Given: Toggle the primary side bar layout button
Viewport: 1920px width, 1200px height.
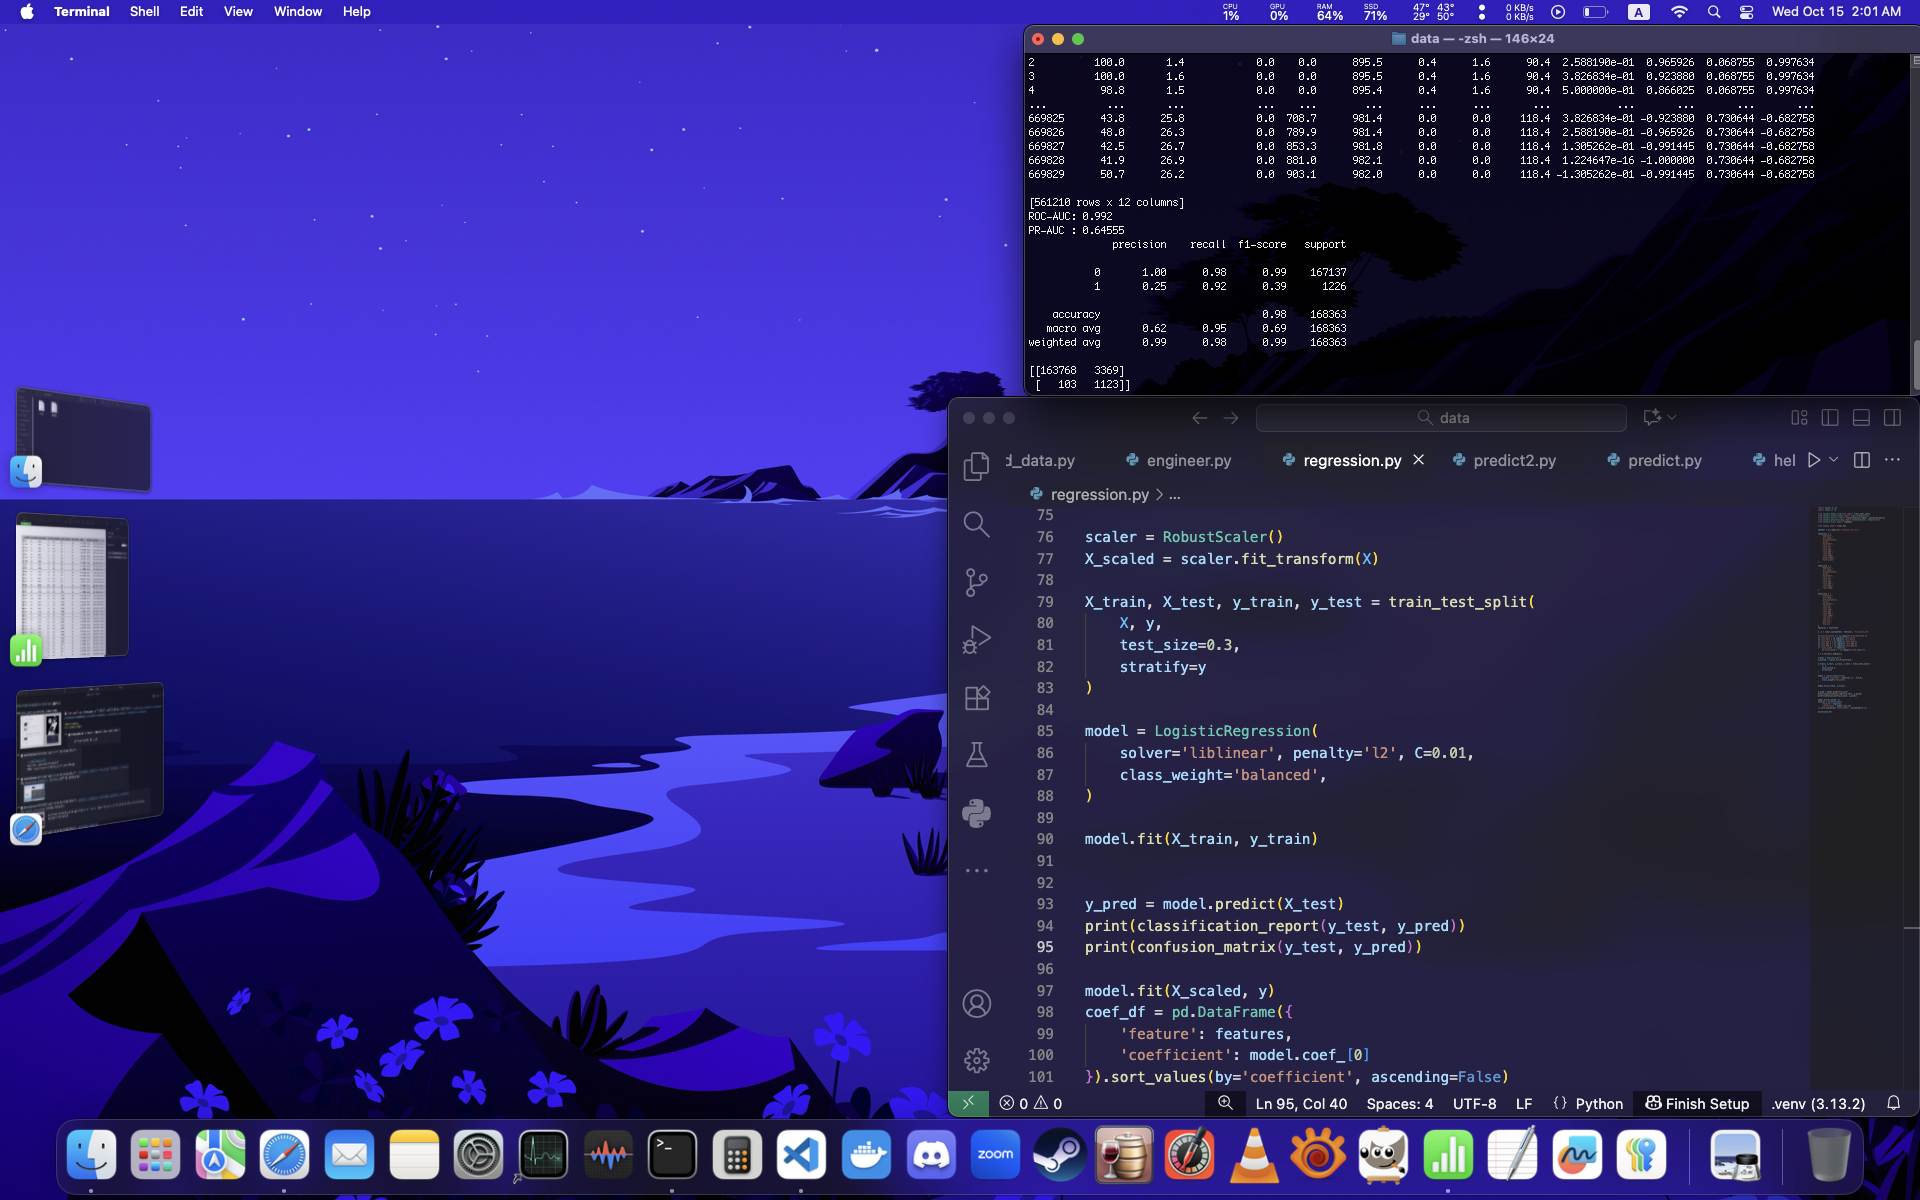Looking at the screenshot, I should (x=1830, y=418).
